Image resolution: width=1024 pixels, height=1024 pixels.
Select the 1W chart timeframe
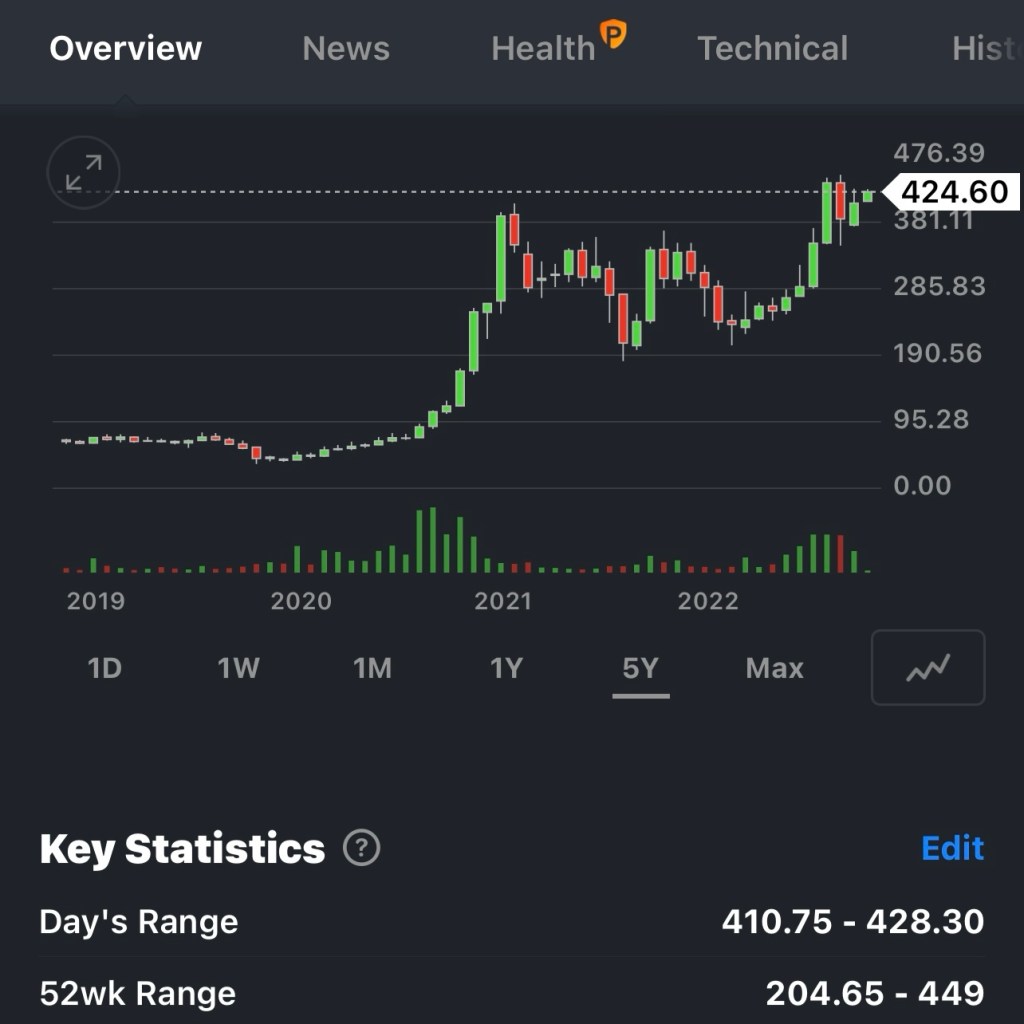(x=238, y=668)
